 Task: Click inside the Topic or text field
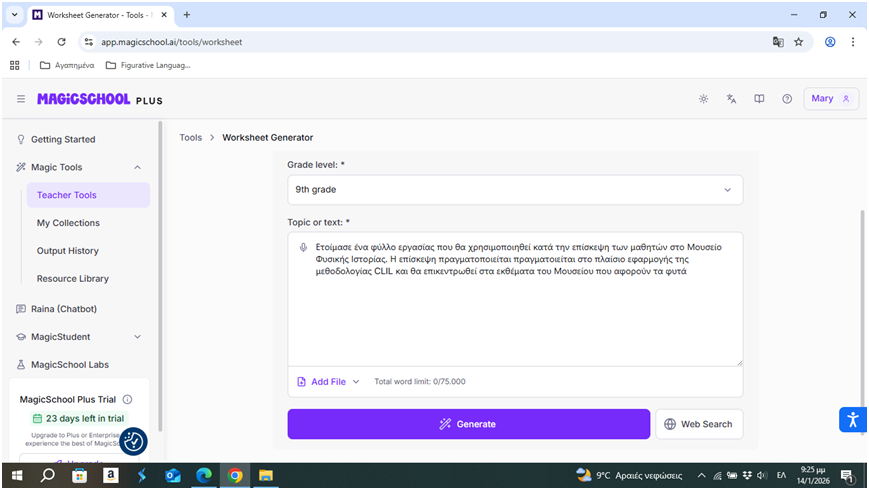coord(515,320)
